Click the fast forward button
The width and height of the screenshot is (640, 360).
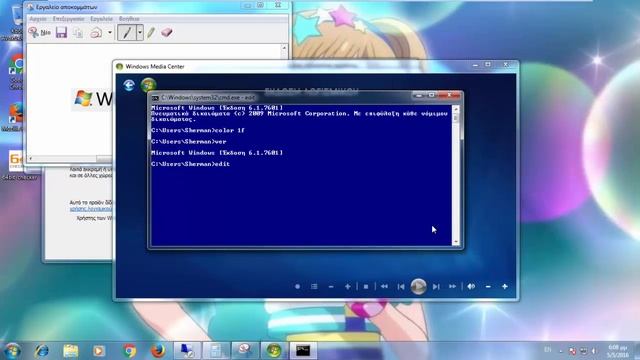pos(453,287)
